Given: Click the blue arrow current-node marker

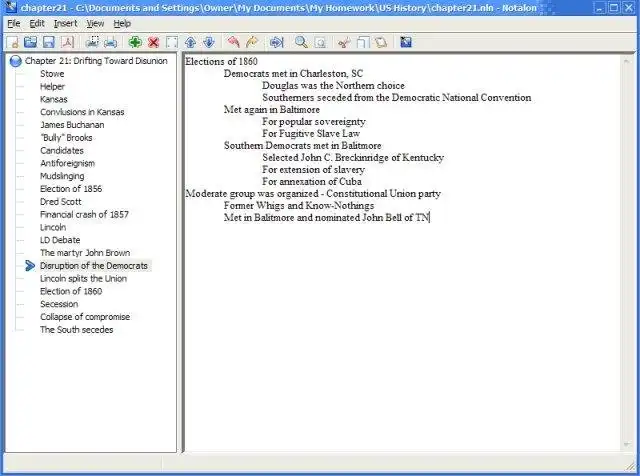Looking at the screenshot, I should pyautogui.click(x=30, y=266).
